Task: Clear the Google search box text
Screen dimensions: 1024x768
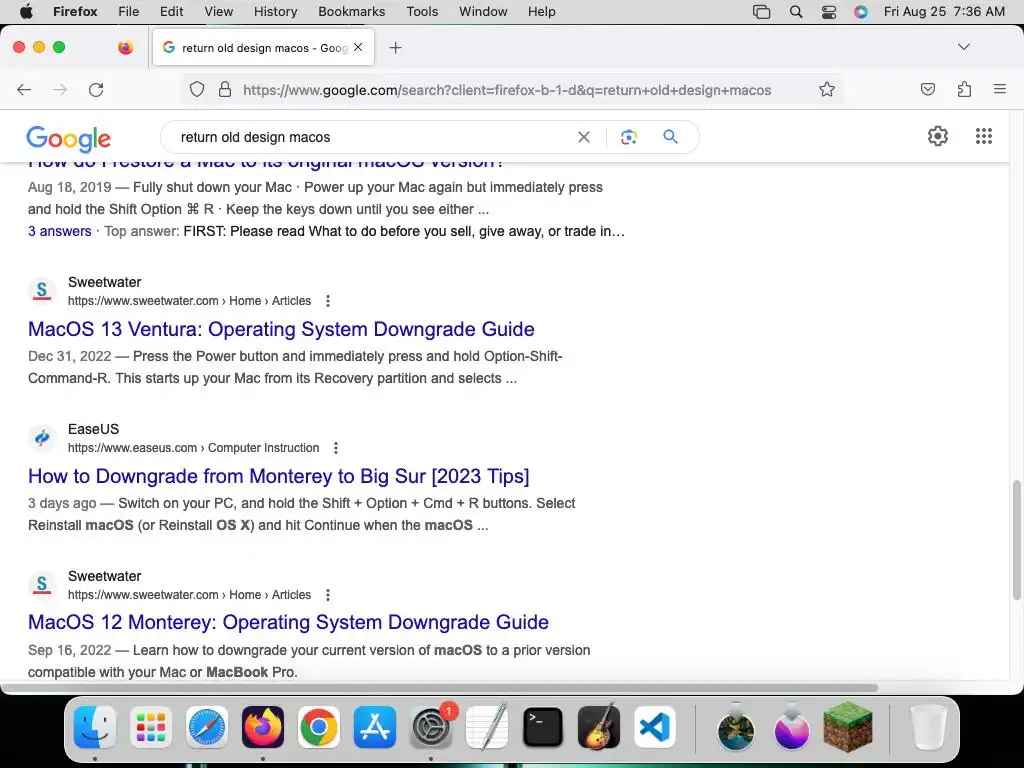Action: point(584,137)
